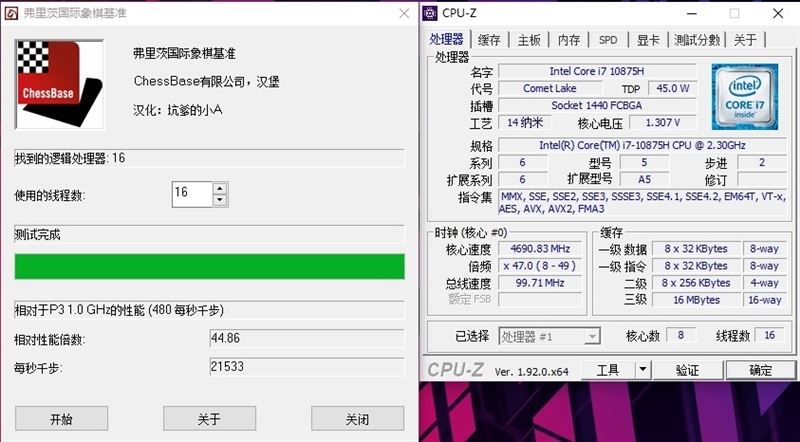Click the thread count field showing 16
The width and height of the screenshot is (800, 442).
coord(192,194)
